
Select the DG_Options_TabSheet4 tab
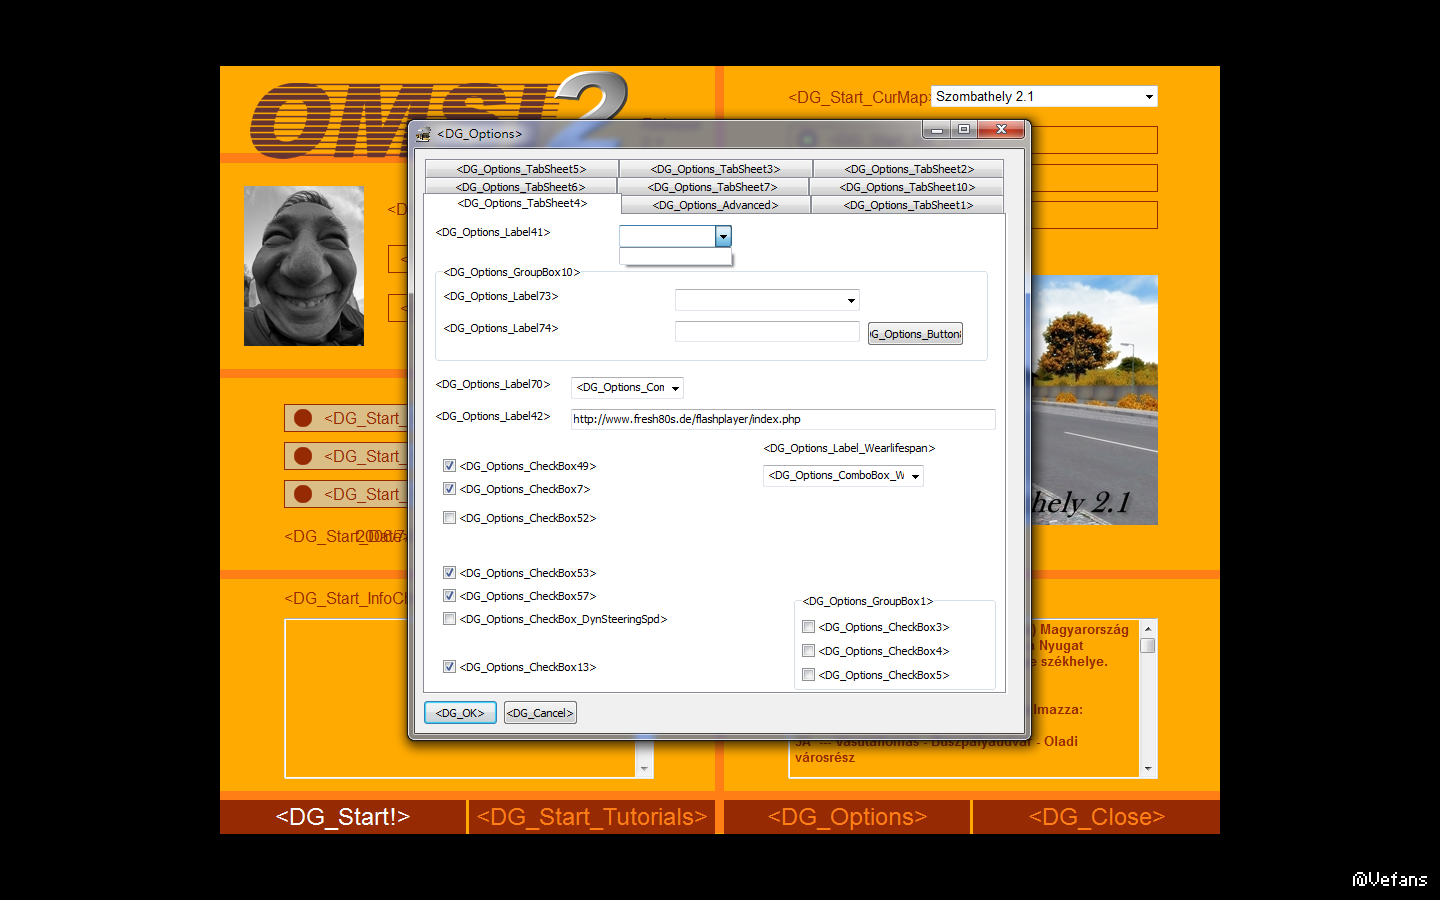click(522, 203)
